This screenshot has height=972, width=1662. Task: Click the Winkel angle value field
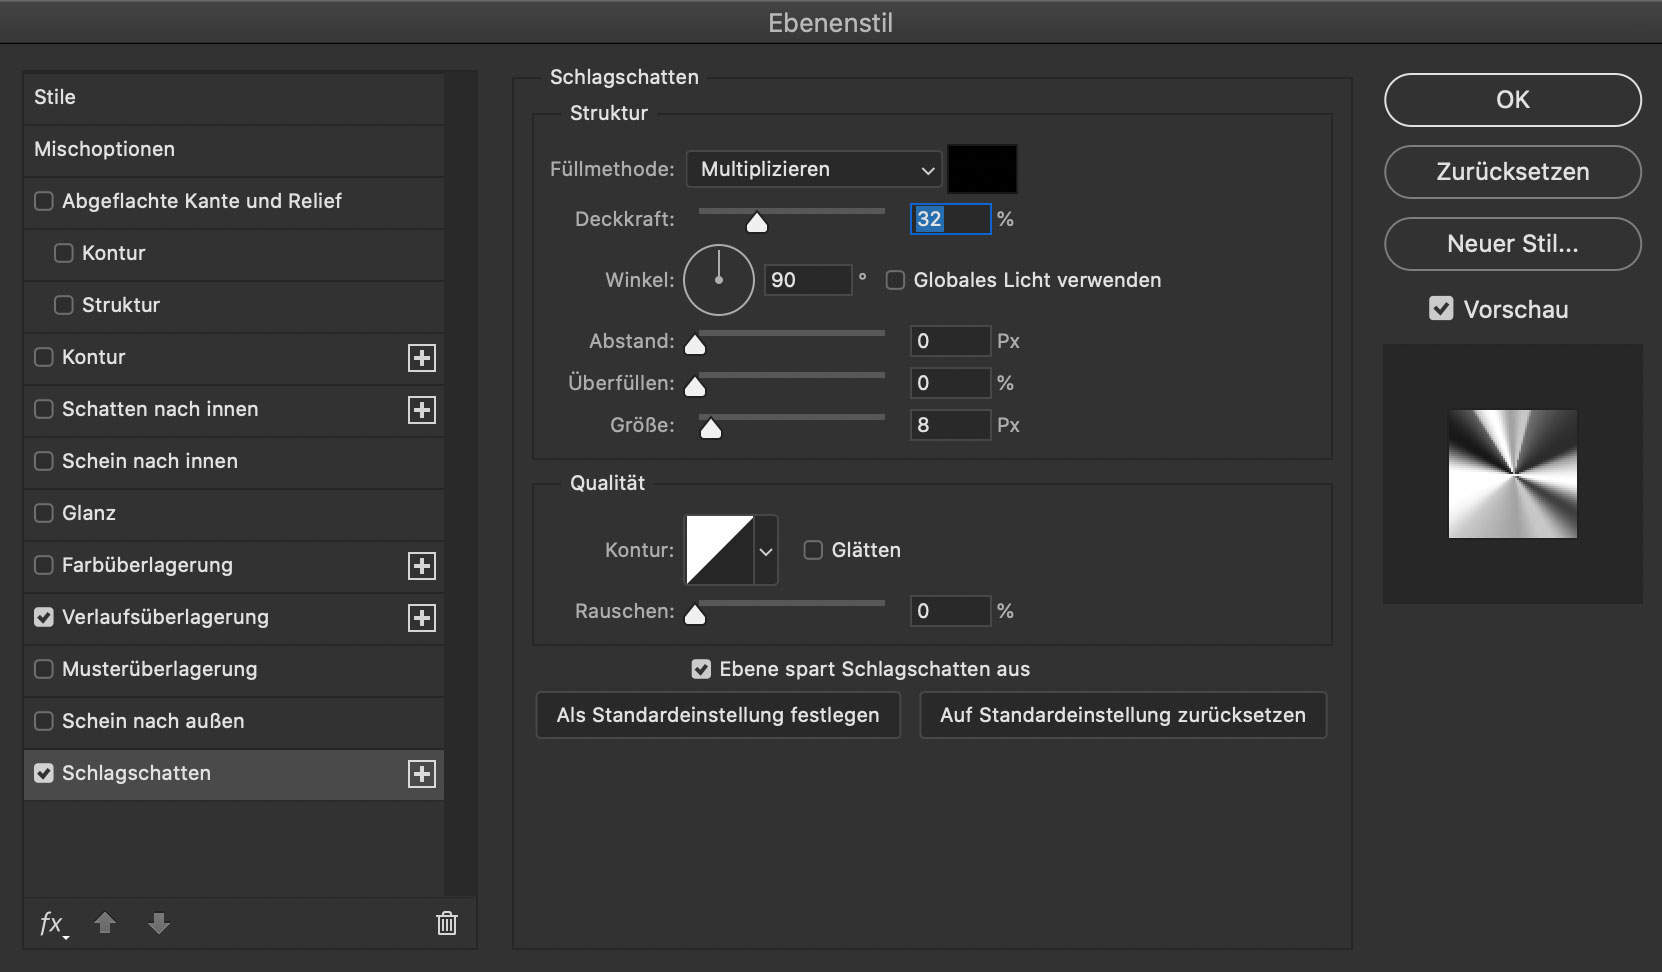[808, 280]
